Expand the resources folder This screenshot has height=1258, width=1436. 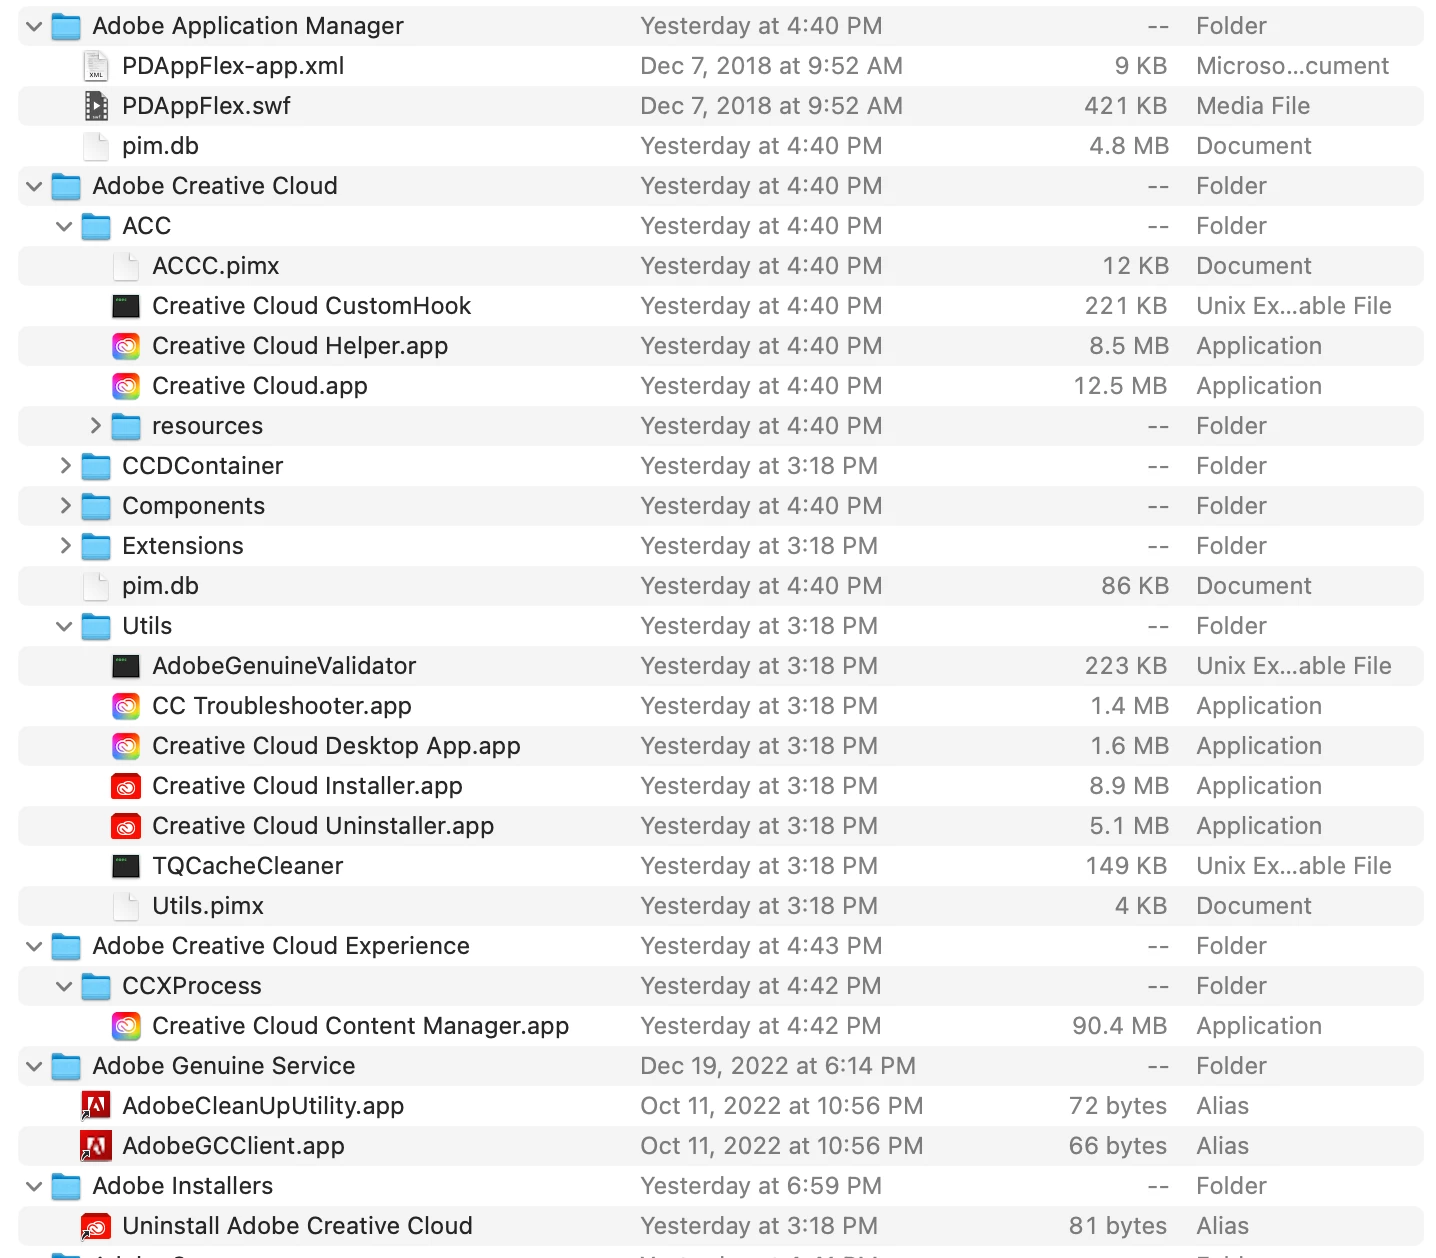tap(95, 426)
